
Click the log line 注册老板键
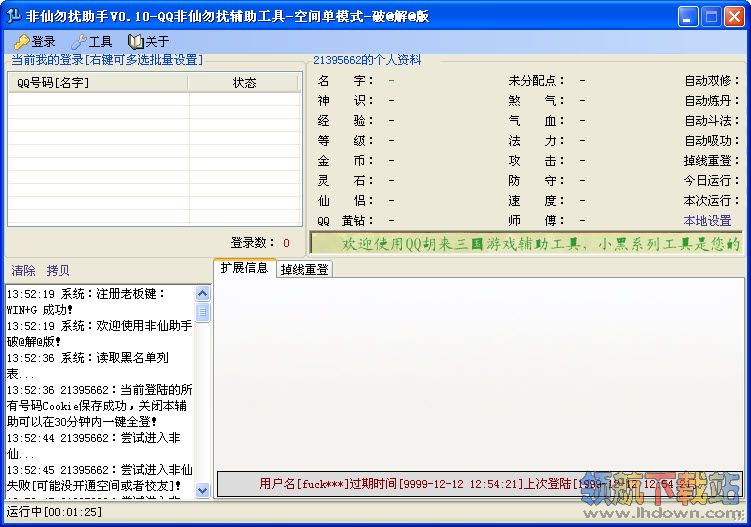[86, 302]
